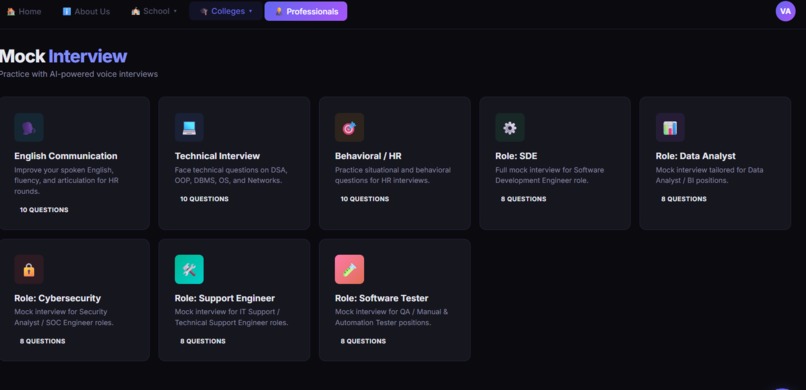Open the VA user avatar
806x390 pixels.
pyautogui.click(x=785, y=11)
